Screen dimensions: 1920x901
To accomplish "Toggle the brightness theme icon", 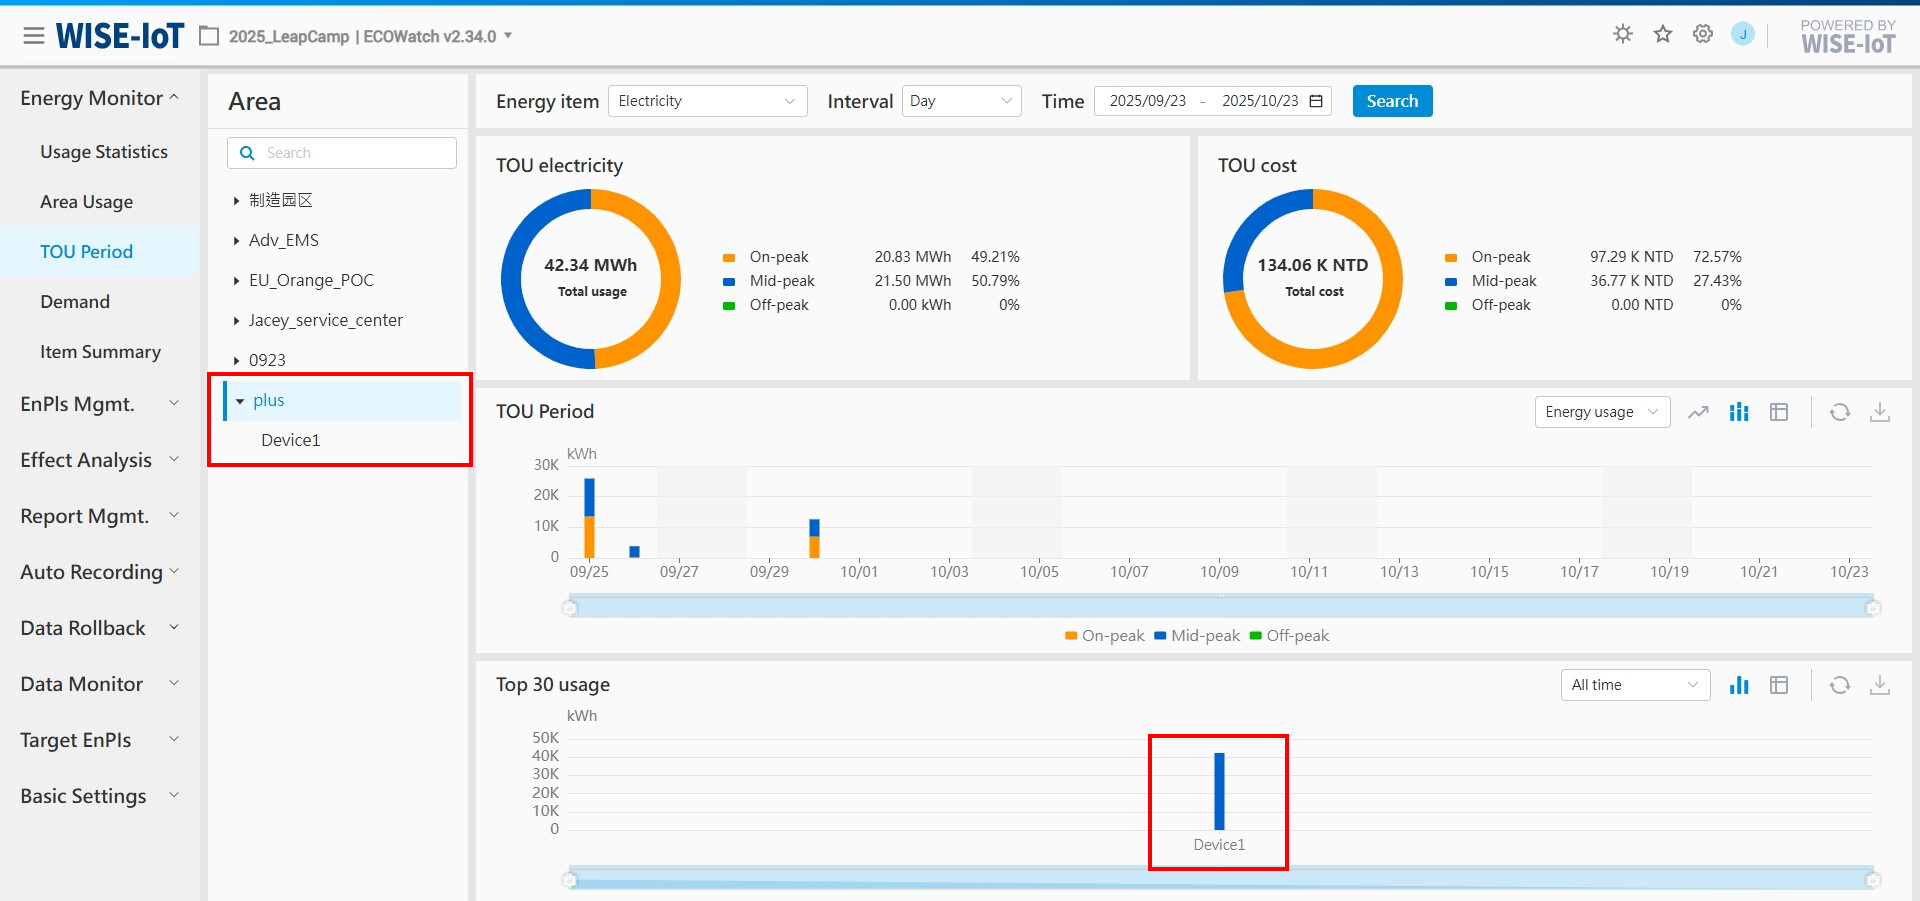I will coord(1623,34).
